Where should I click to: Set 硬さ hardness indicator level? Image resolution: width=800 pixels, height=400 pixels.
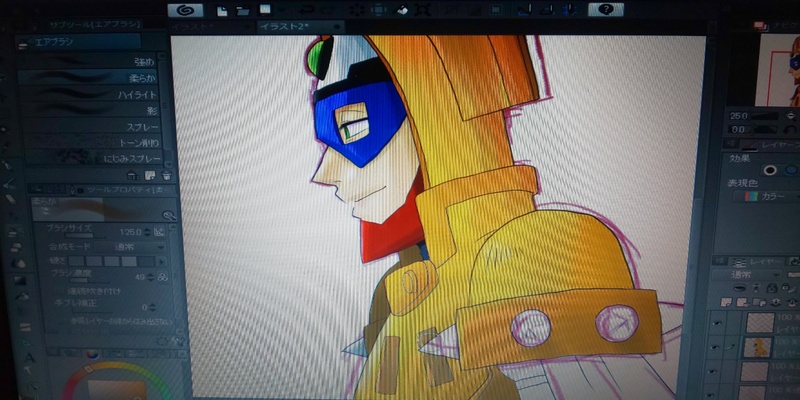111,262
